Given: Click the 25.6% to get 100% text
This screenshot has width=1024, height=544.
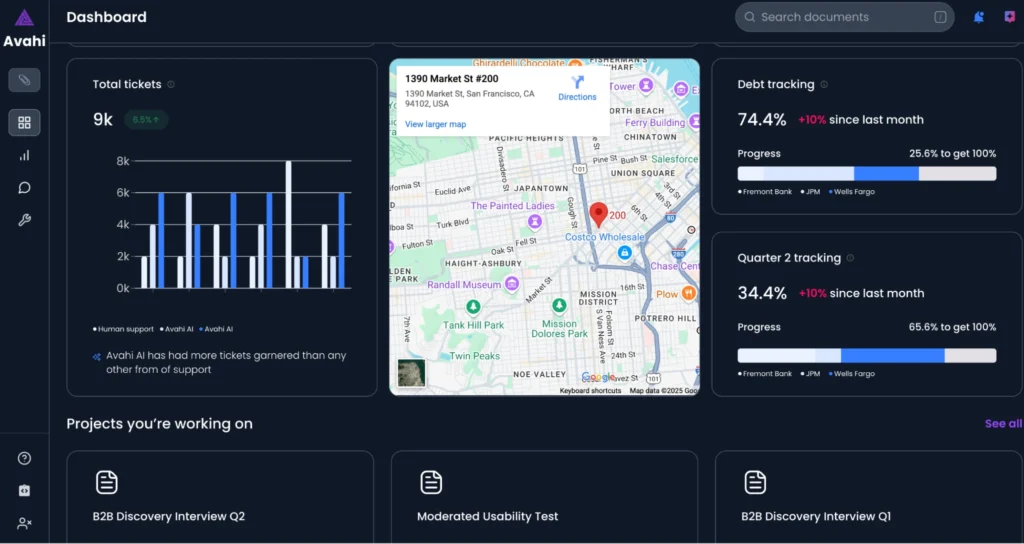Looking at the screenshot, I should click(952, 154).
